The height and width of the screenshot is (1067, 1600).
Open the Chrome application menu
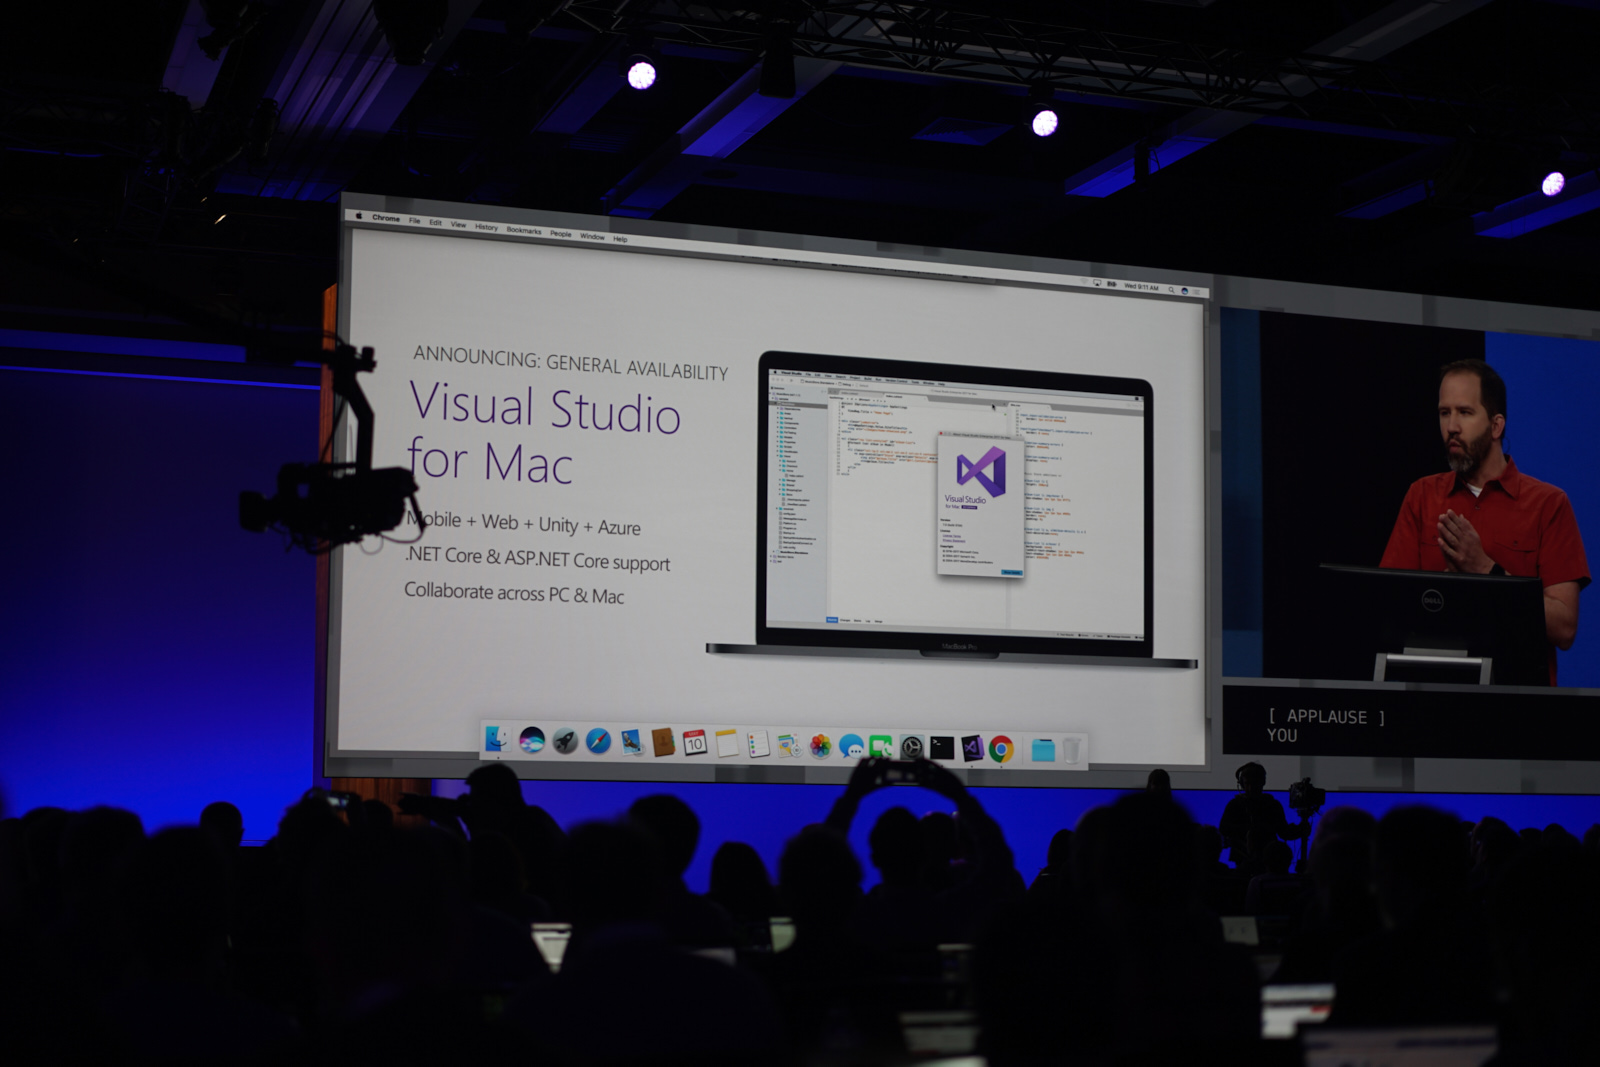(386, 218)
